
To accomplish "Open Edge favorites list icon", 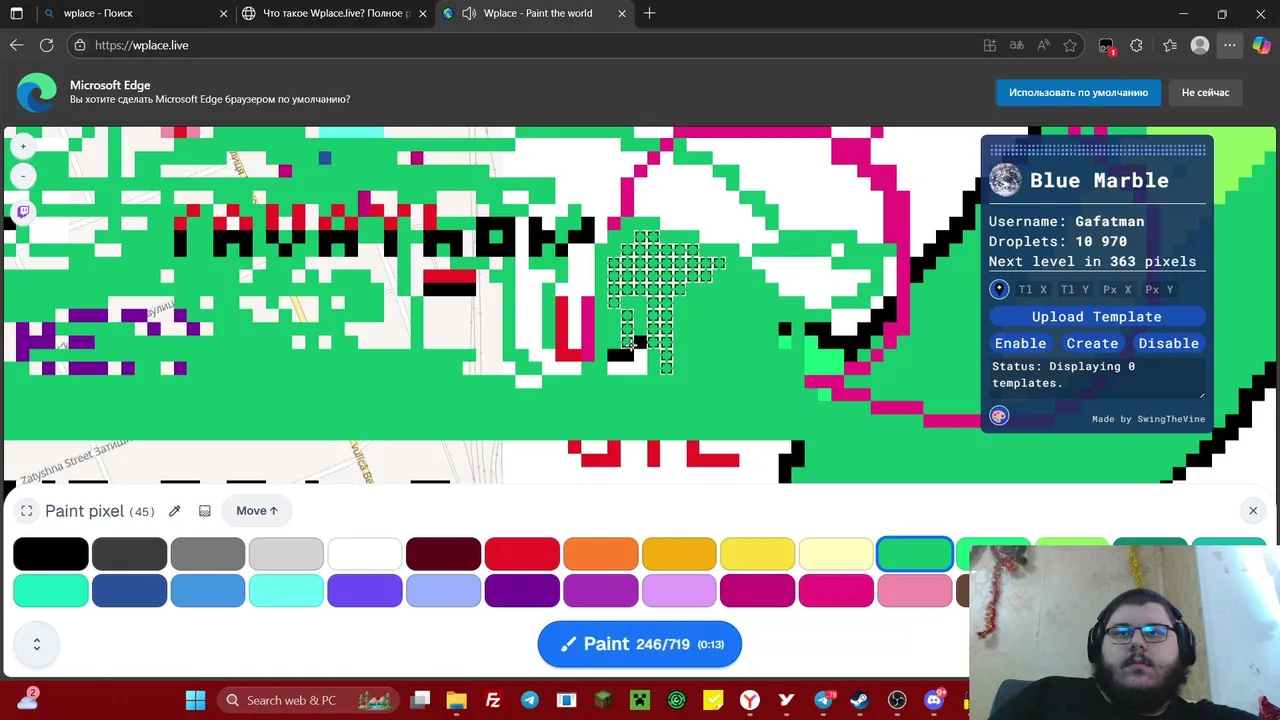I will tap(1170, 45).
